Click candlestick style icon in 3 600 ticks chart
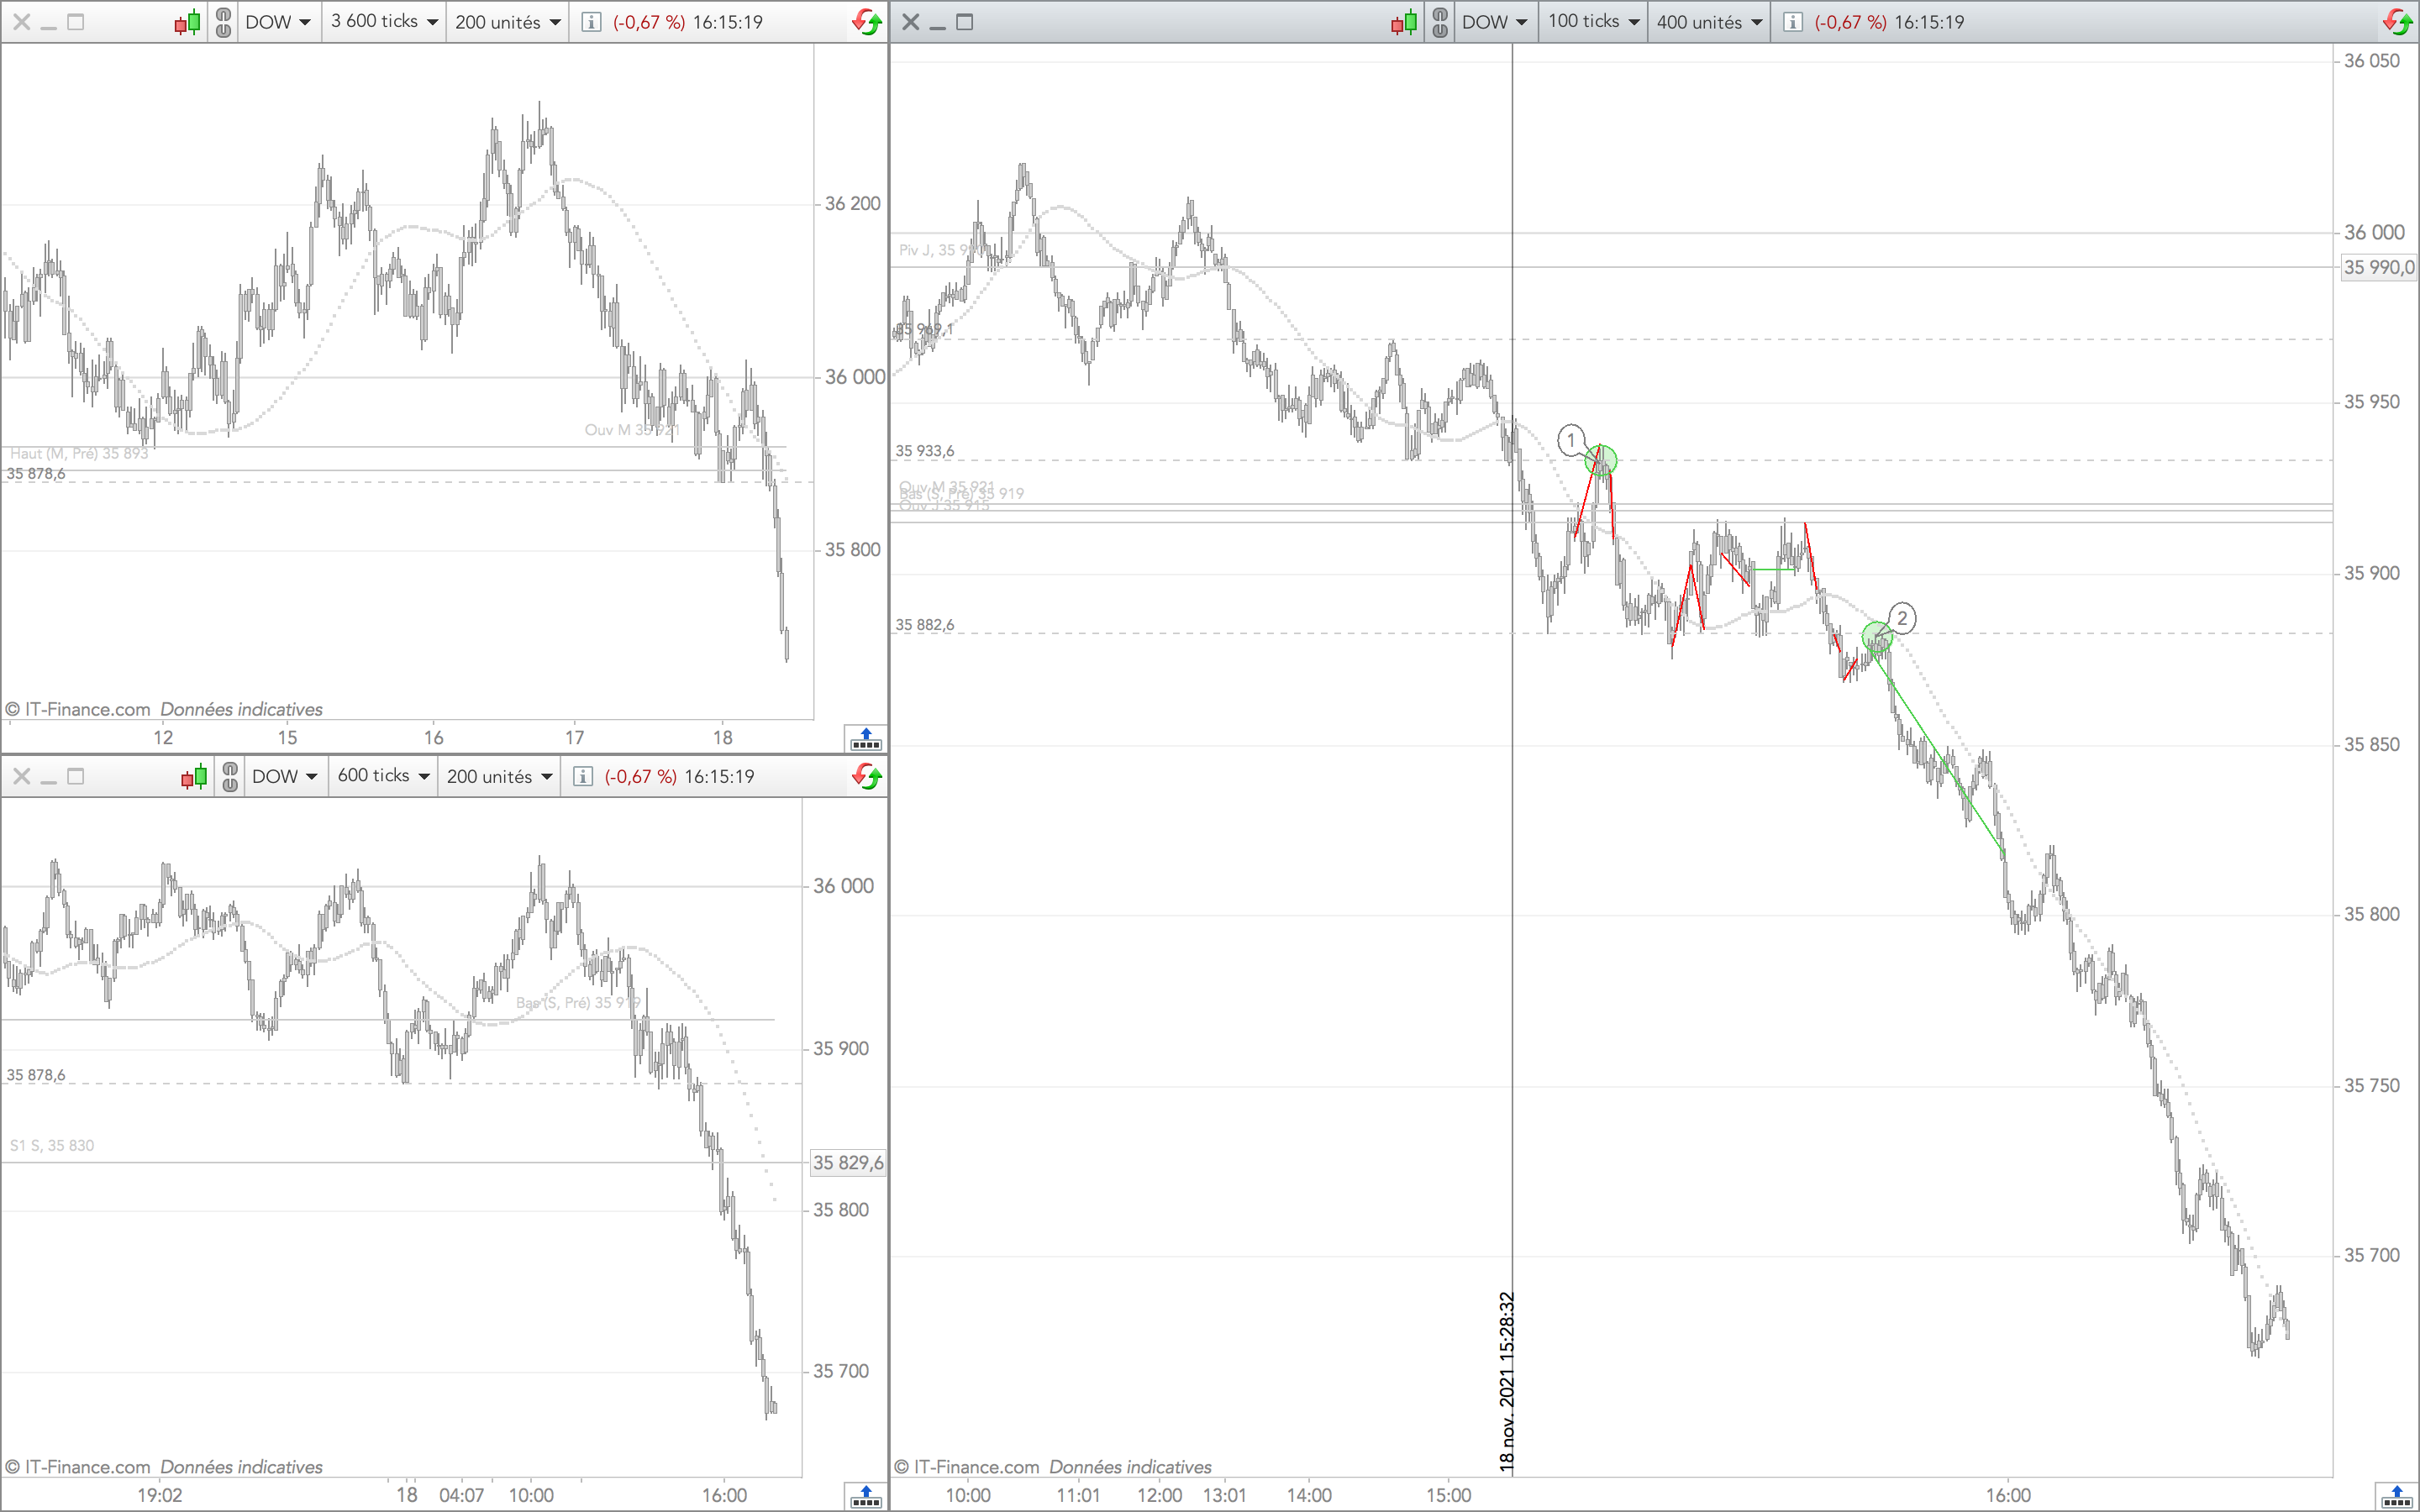The height and width of the screenshot is (1512, 2420). pyautogui.click(x=187, y=22)
